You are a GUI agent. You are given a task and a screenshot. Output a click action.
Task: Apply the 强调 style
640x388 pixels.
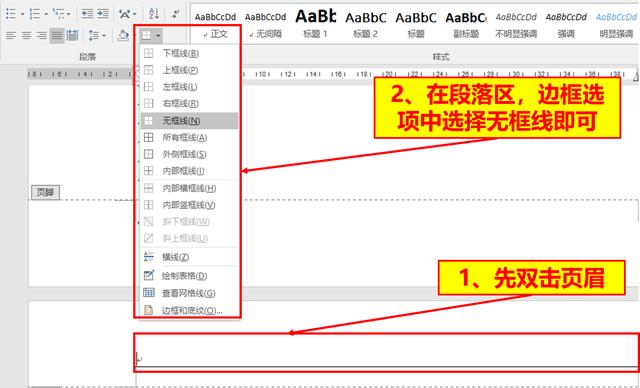pos(566,24)
